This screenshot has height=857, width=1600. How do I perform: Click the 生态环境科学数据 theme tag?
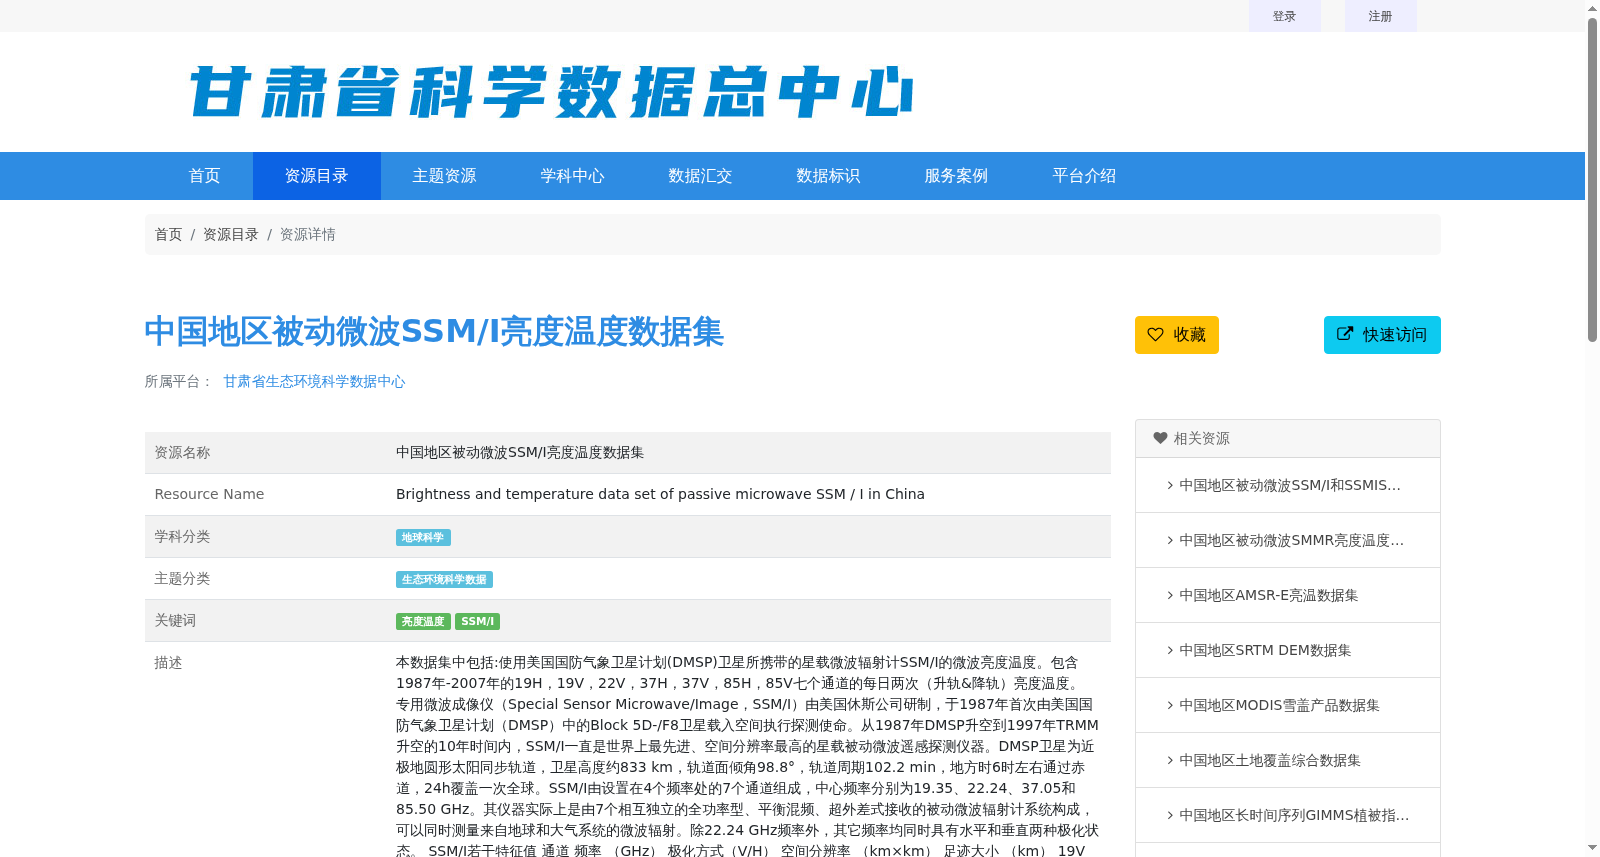coord(444,580)
